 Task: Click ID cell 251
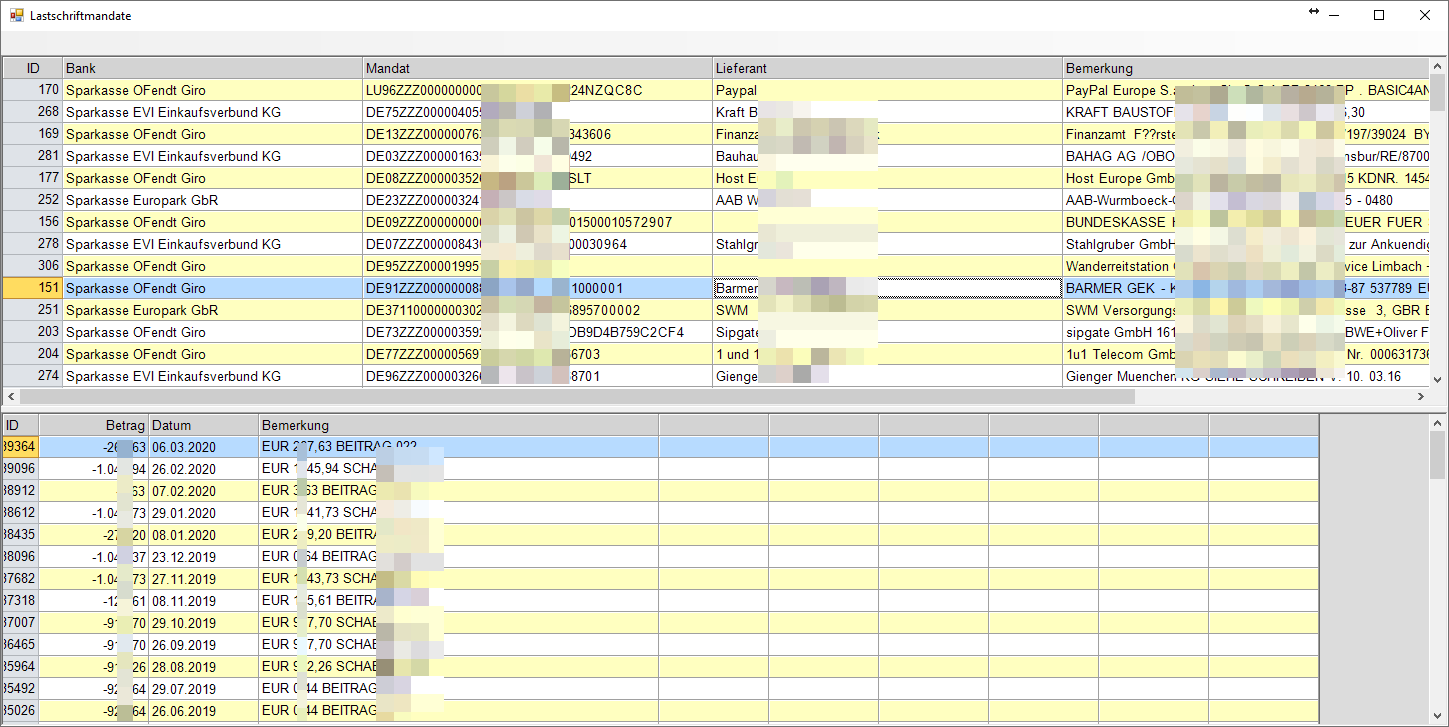tap(33, 310)
